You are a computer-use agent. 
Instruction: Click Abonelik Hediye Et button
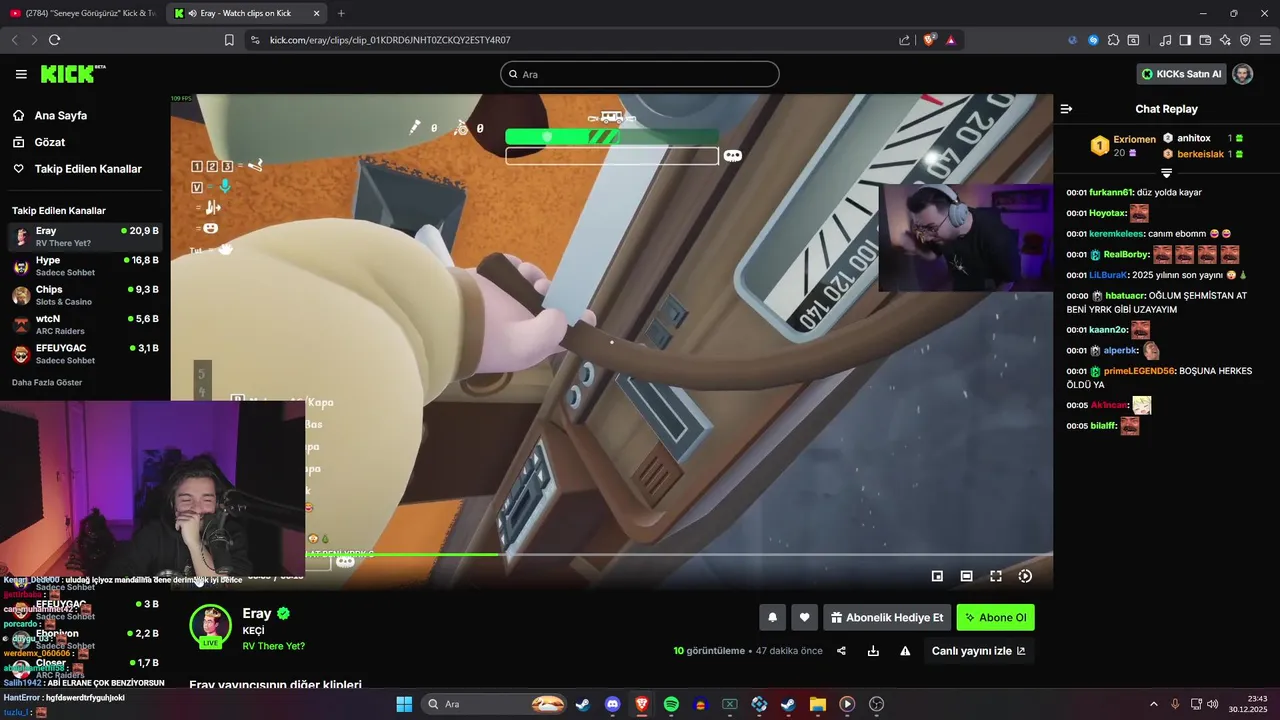pyautogui.click(x=887, y=618)
